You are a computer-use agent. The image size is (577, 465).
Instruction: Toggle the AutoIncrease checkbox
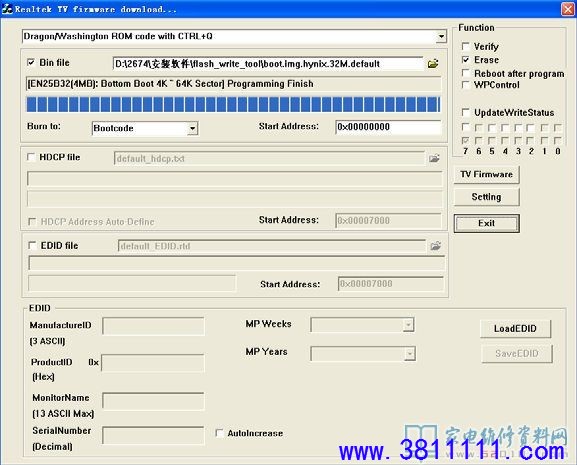click(x=219, y=433)
